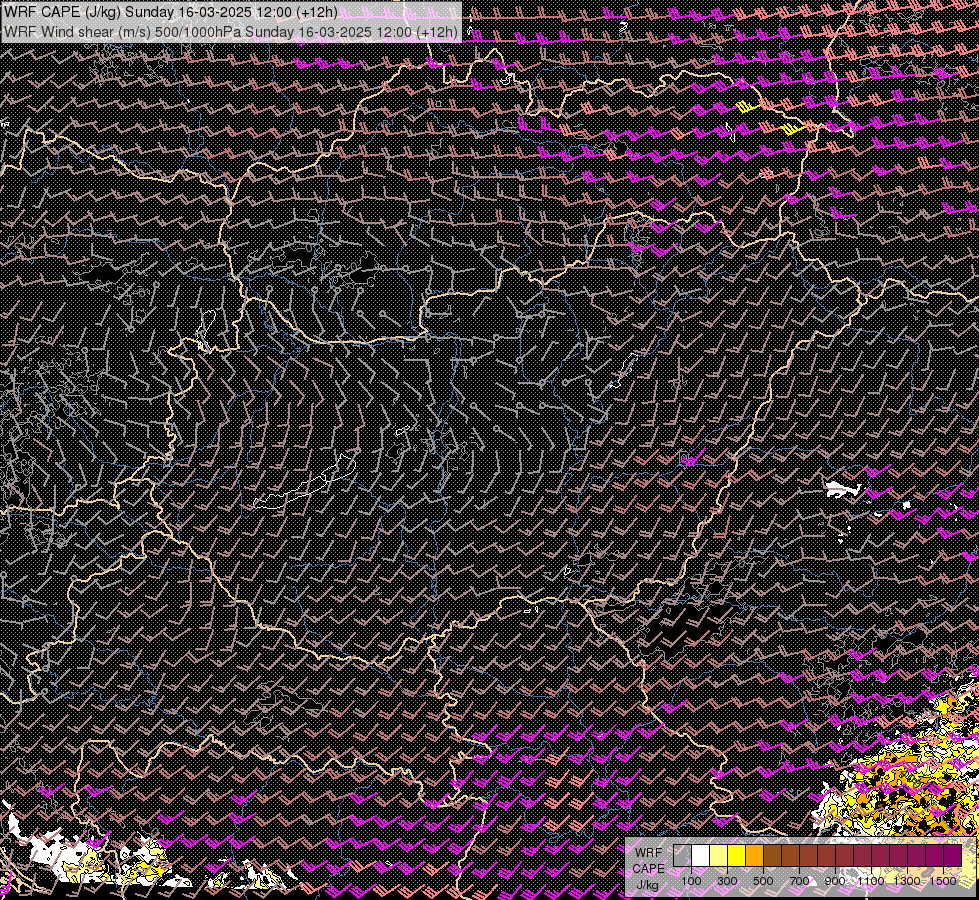Click the "100" legend value
This screenshot has height=900, width=979.
(691, 881)
